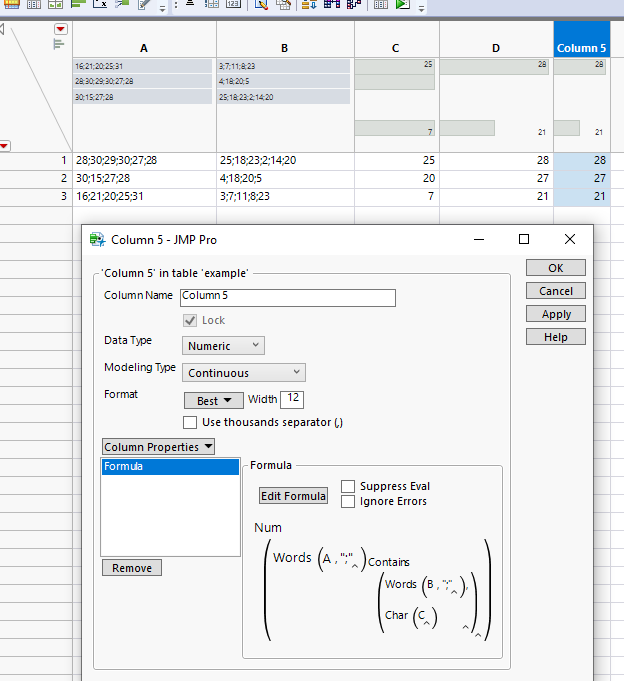Click the 123 toolbar icon

point(233,4)
